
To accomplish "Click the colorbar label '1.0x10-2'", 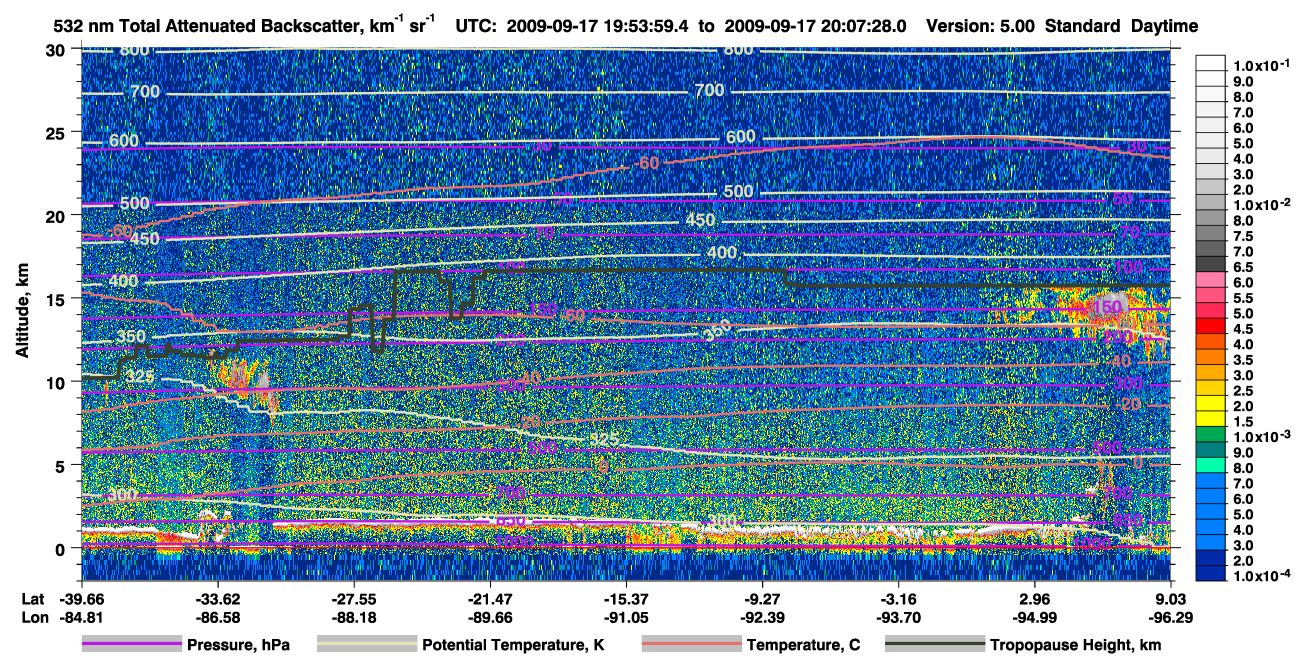I will [x=1264, y=204].
